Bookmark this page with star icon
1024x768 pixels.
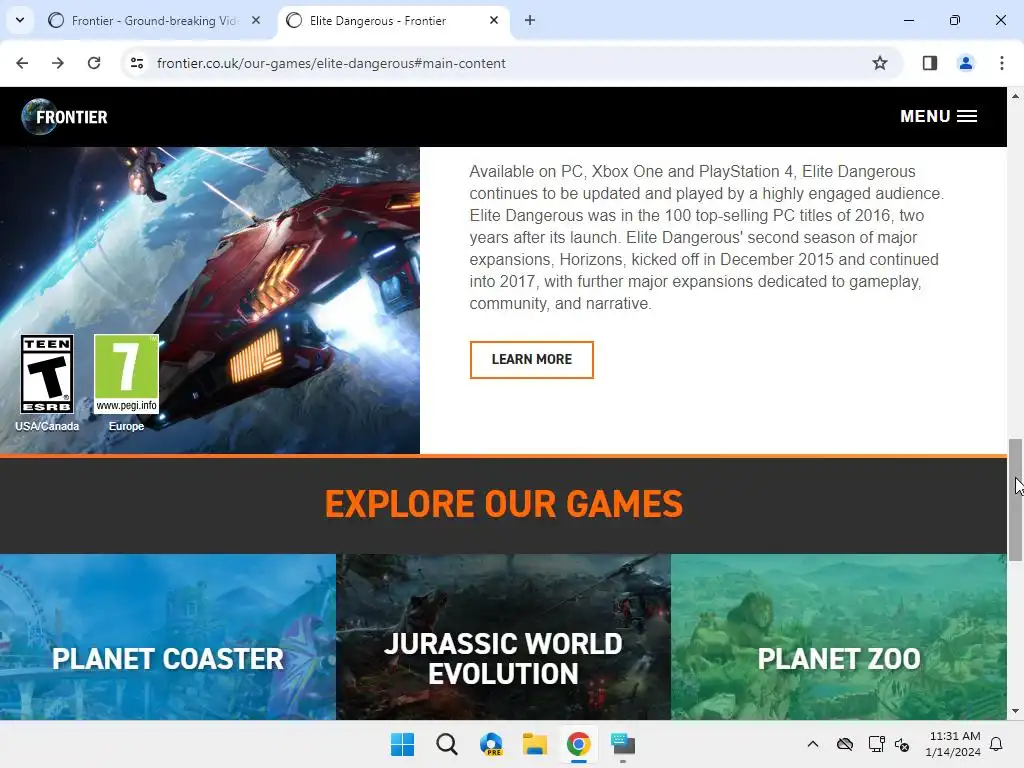tap(880, 63)
